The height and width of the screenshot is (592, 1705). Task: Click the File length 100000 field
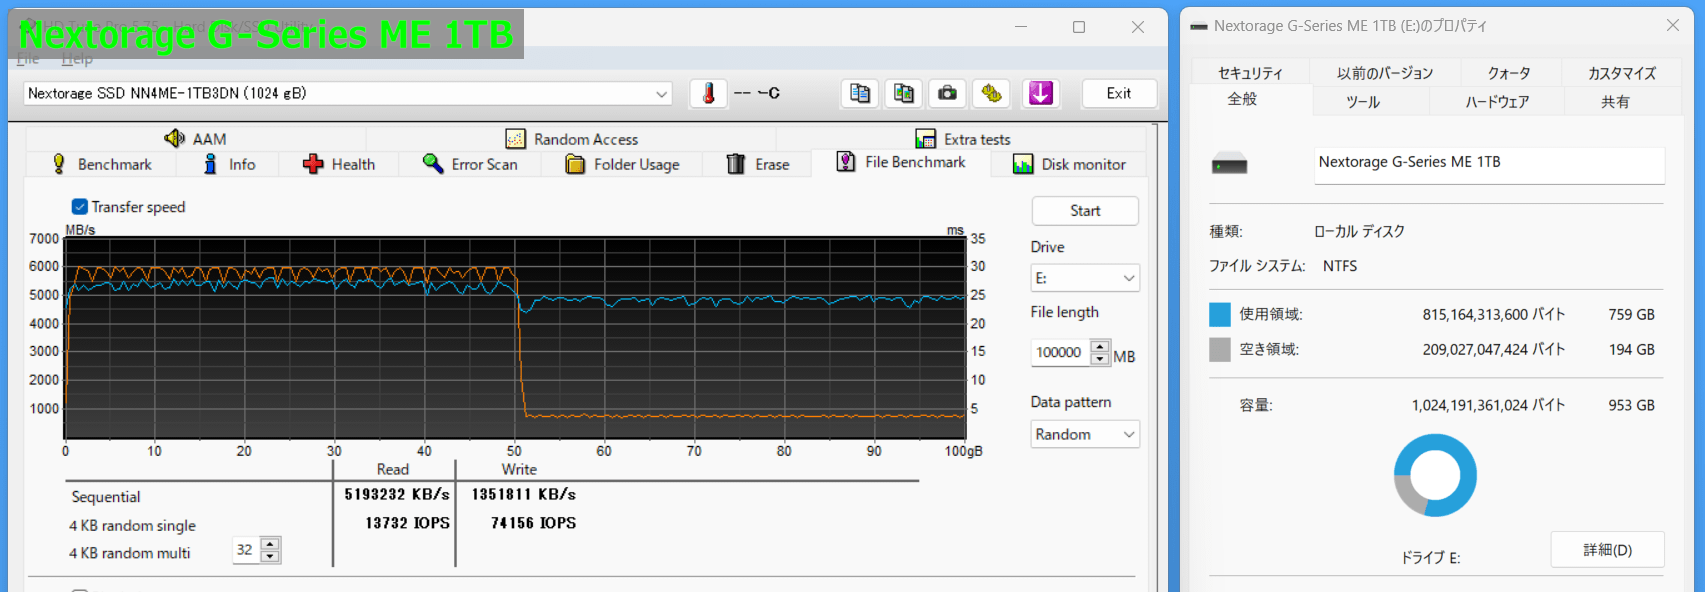(1061, 352)
